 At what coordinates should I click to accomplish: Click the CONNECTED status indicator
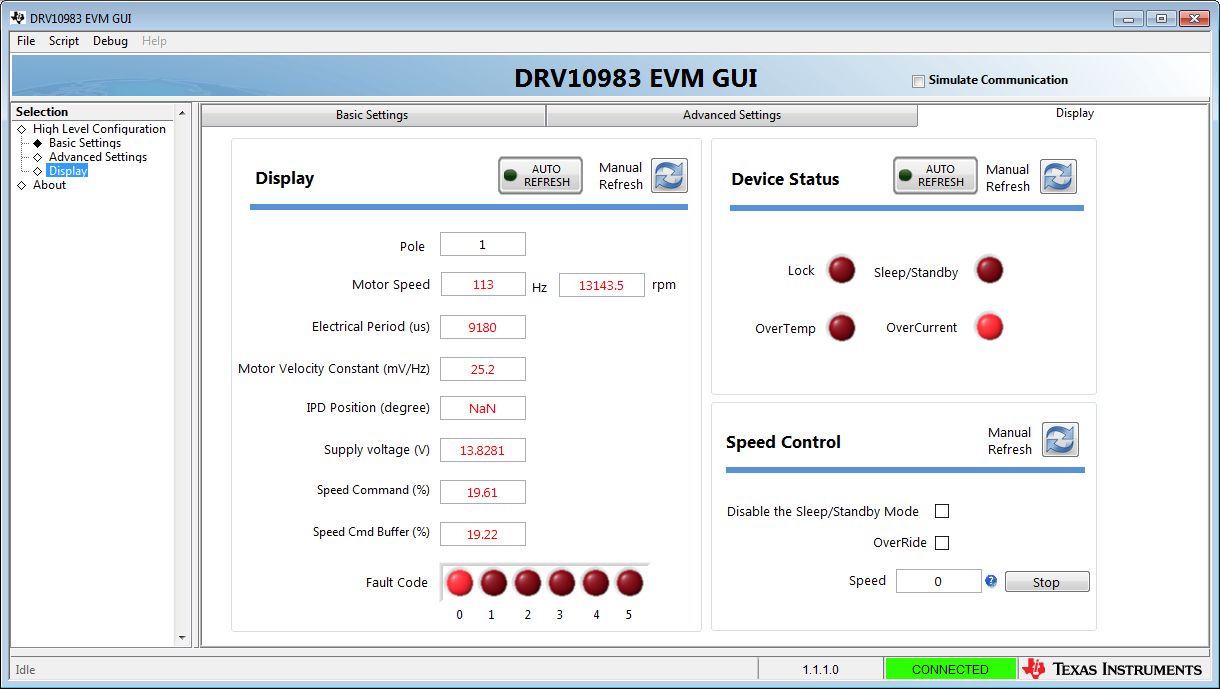[x=950, y=669]
